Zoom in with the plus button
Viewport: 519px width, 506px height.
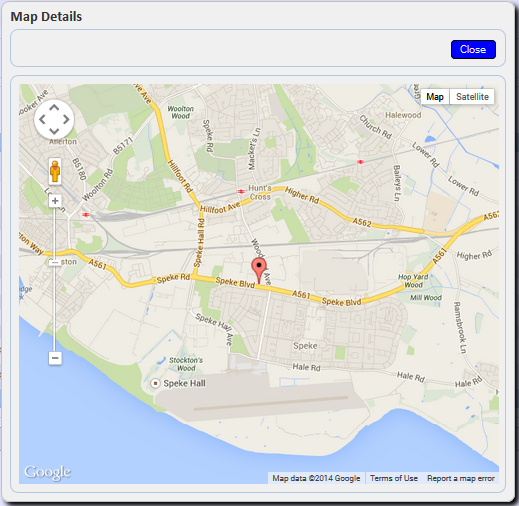point(55,201)
